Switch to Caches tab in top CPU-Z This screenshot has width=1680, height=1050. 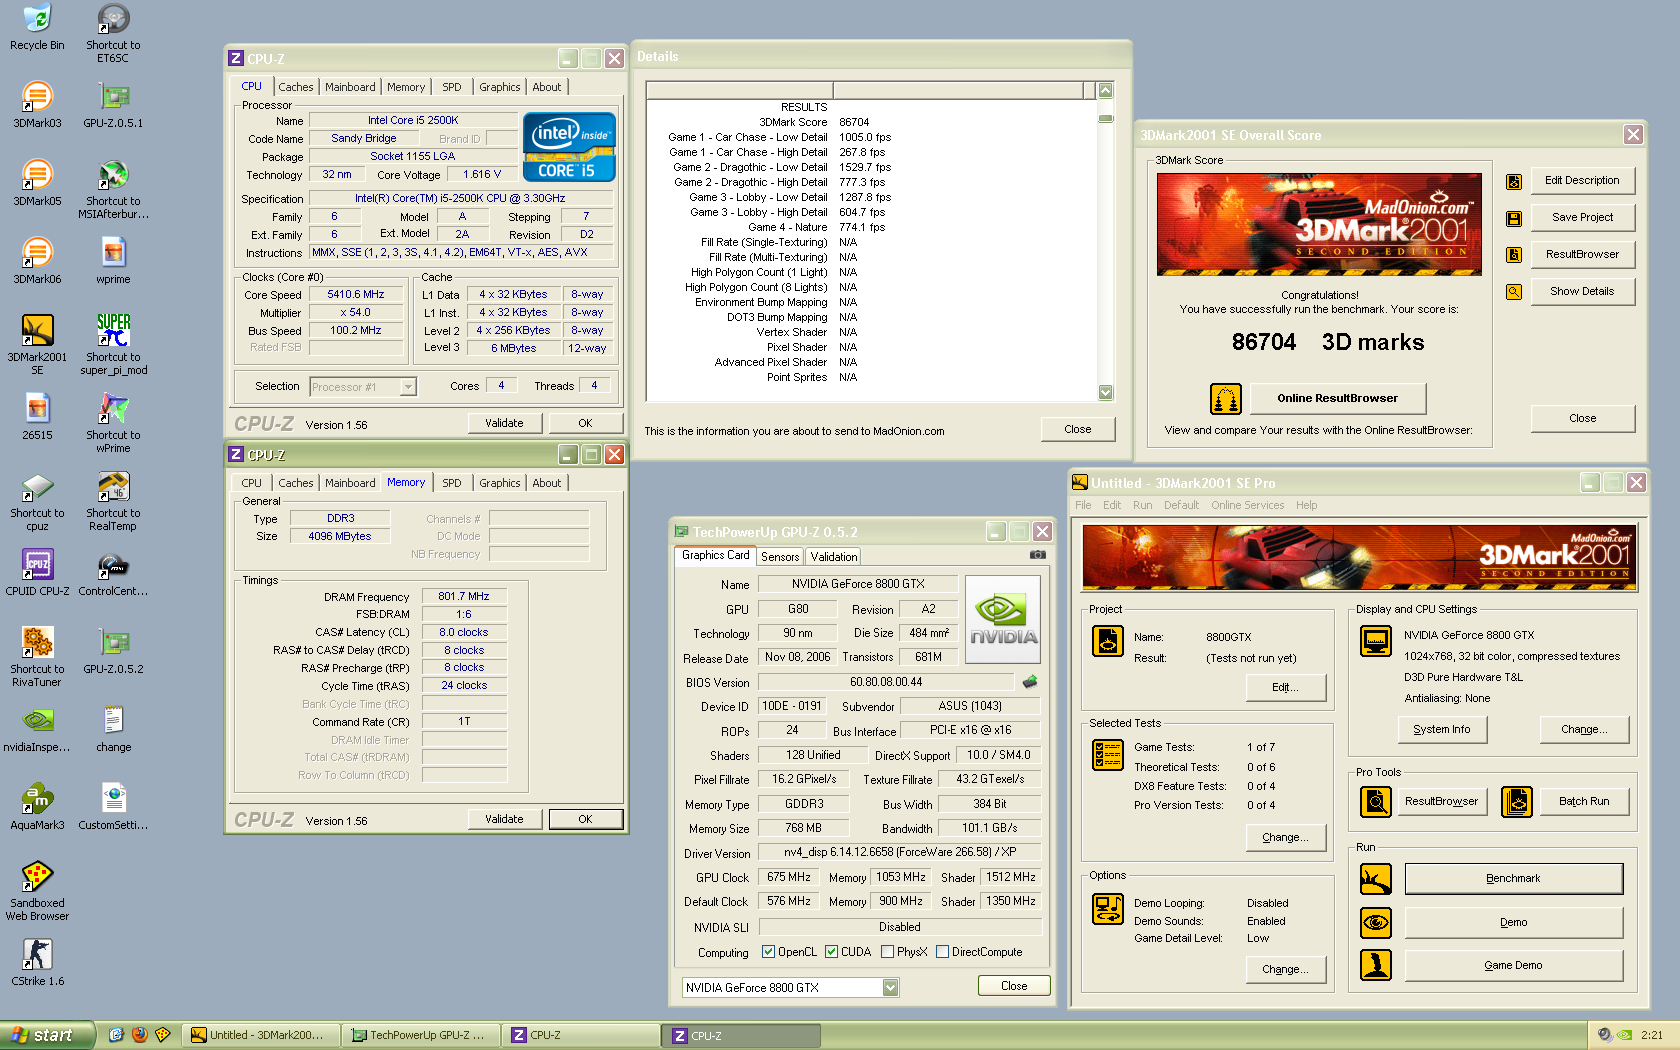pyautogui.click(x=296, y=87)
